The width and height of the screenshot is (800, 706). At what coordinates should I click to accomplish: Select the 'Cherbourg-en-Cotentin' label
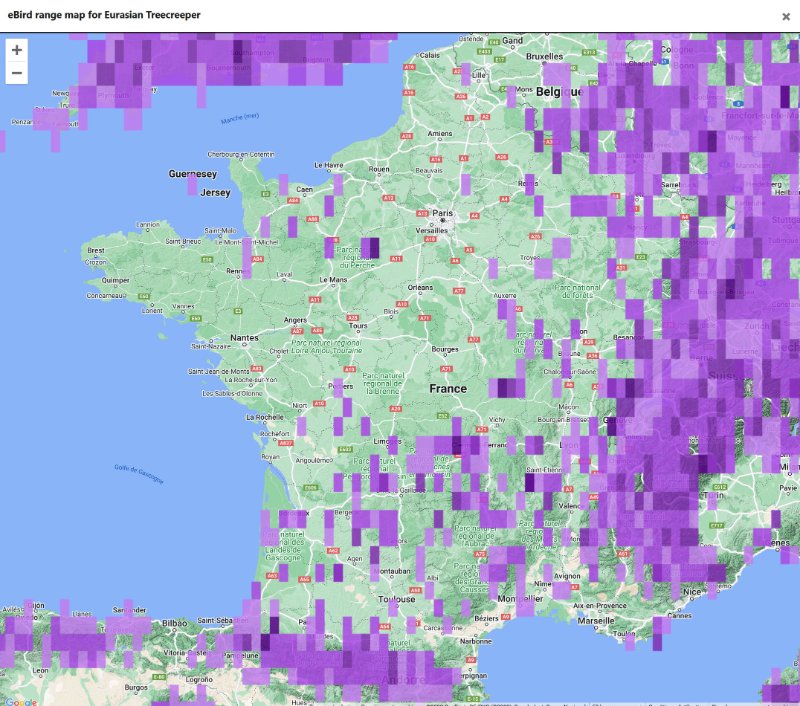[241, 154]
